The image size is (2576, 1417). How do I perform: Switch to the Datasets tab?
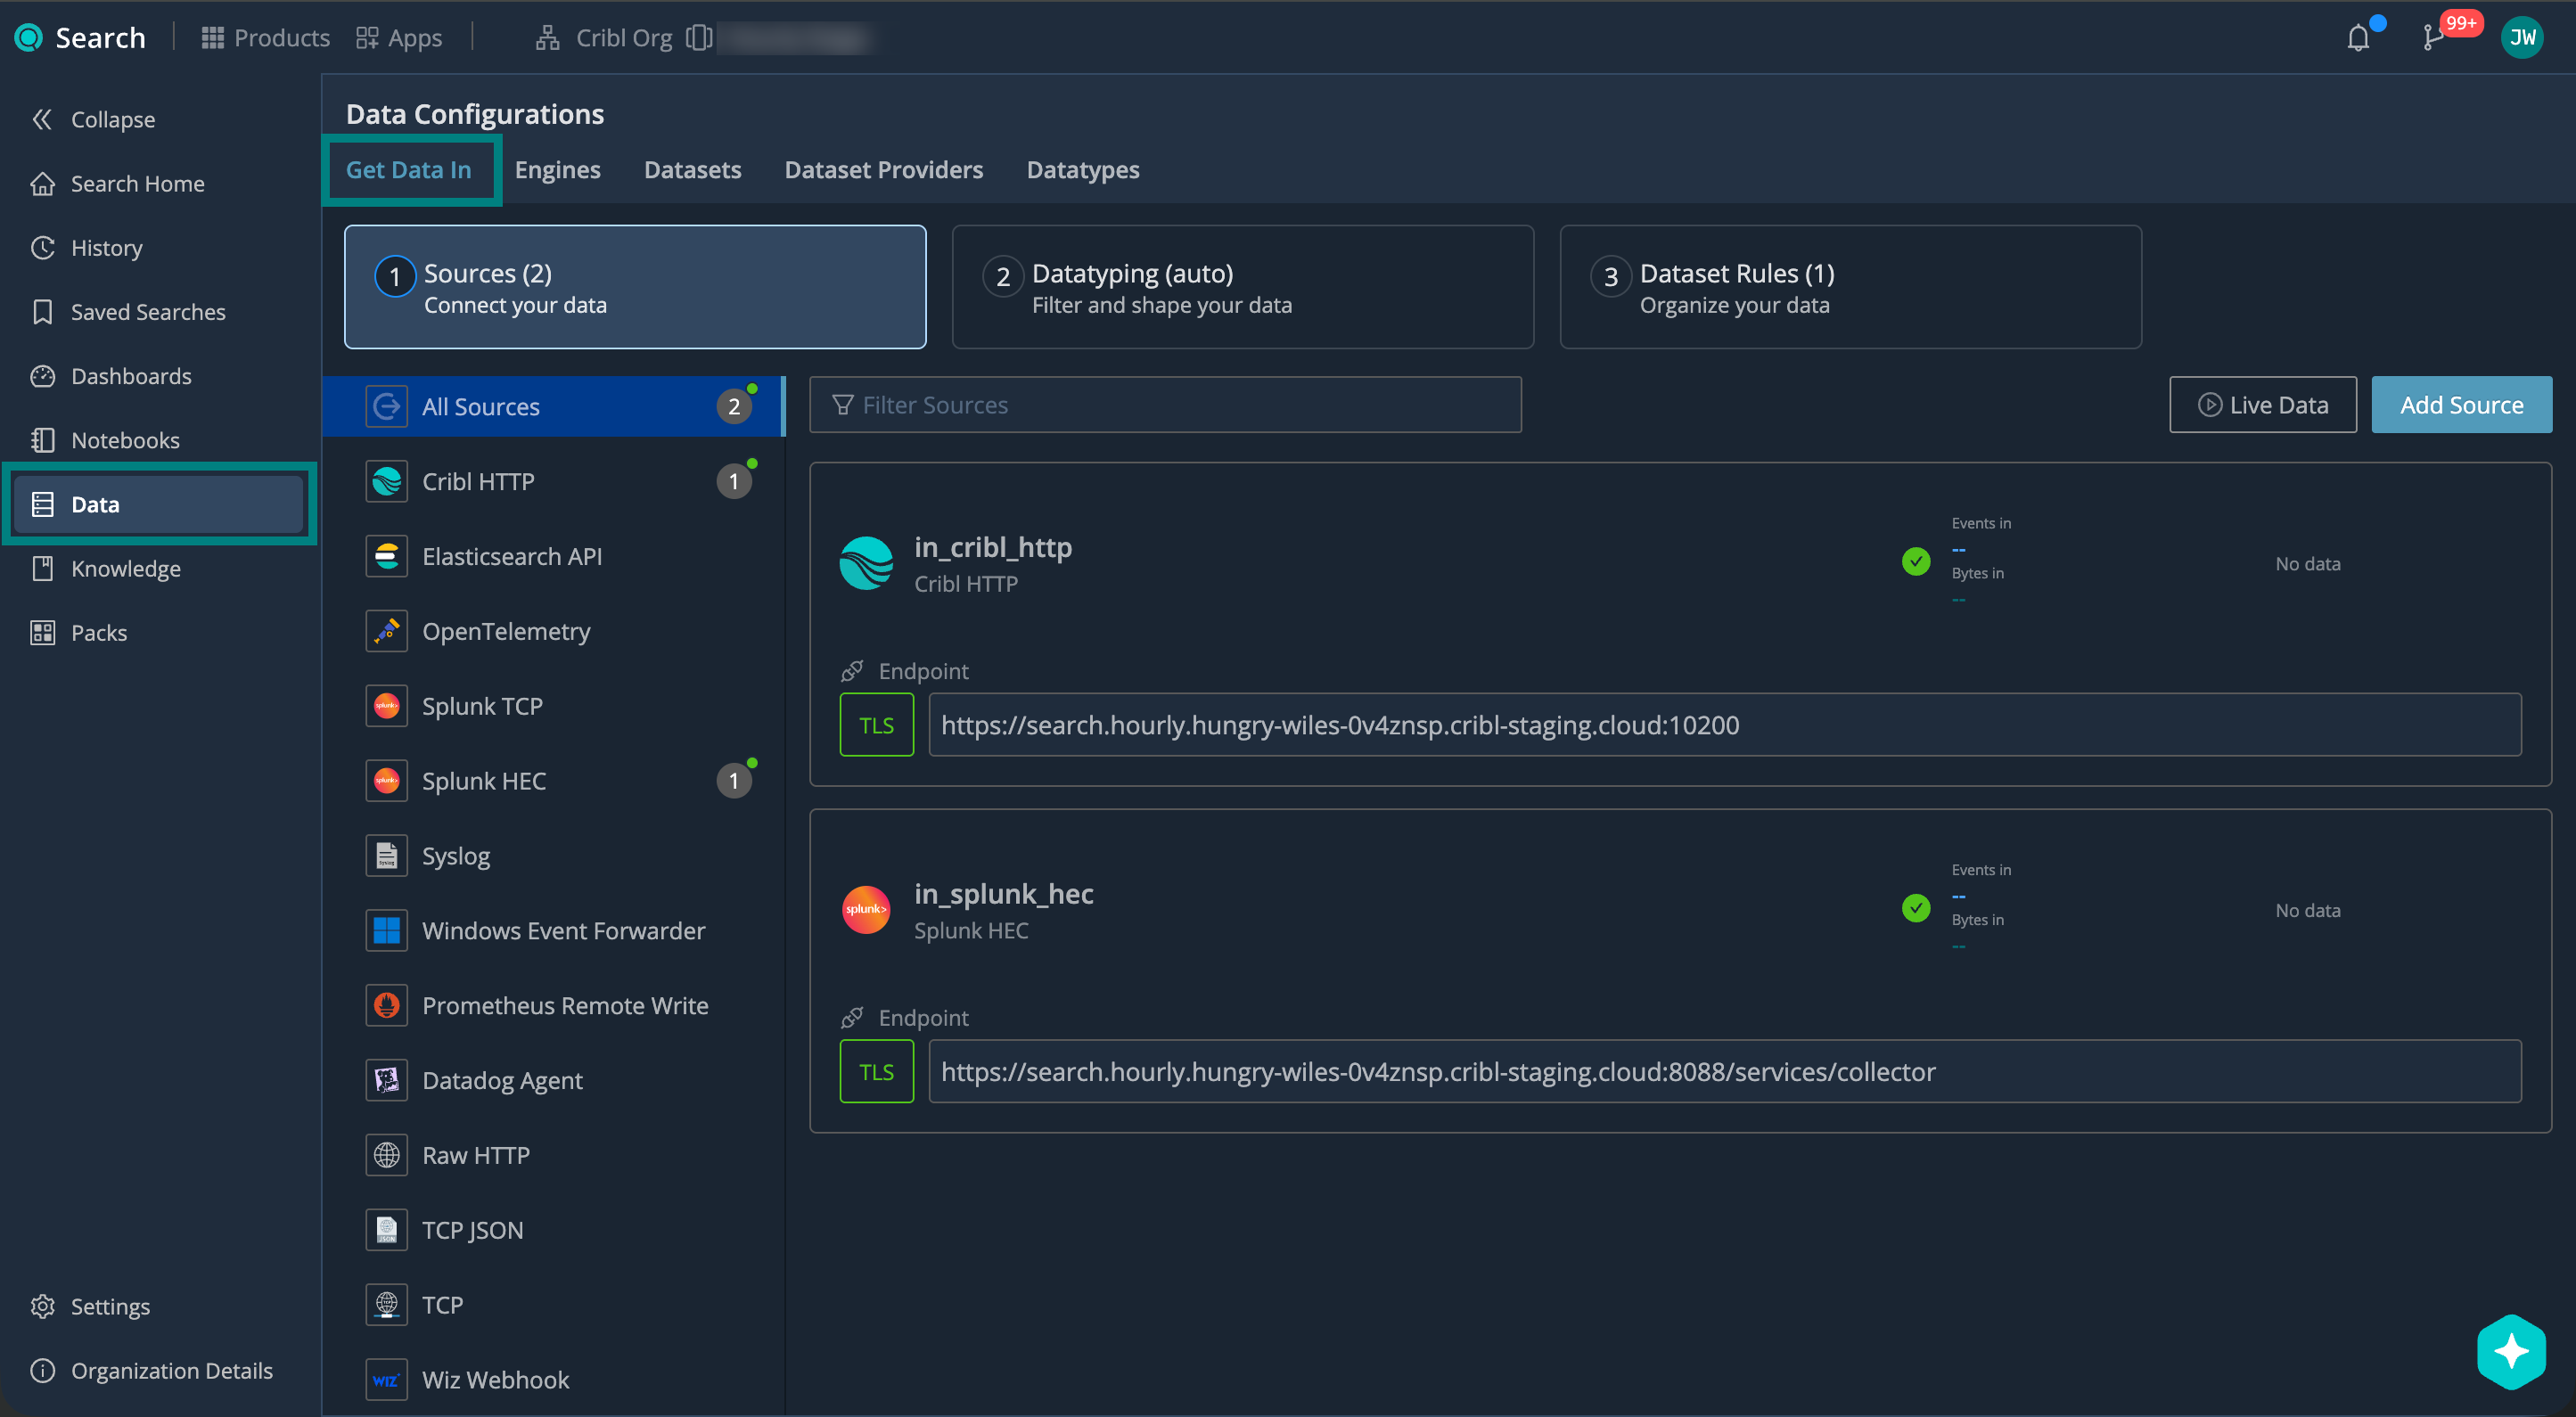(x=692, y=169)
